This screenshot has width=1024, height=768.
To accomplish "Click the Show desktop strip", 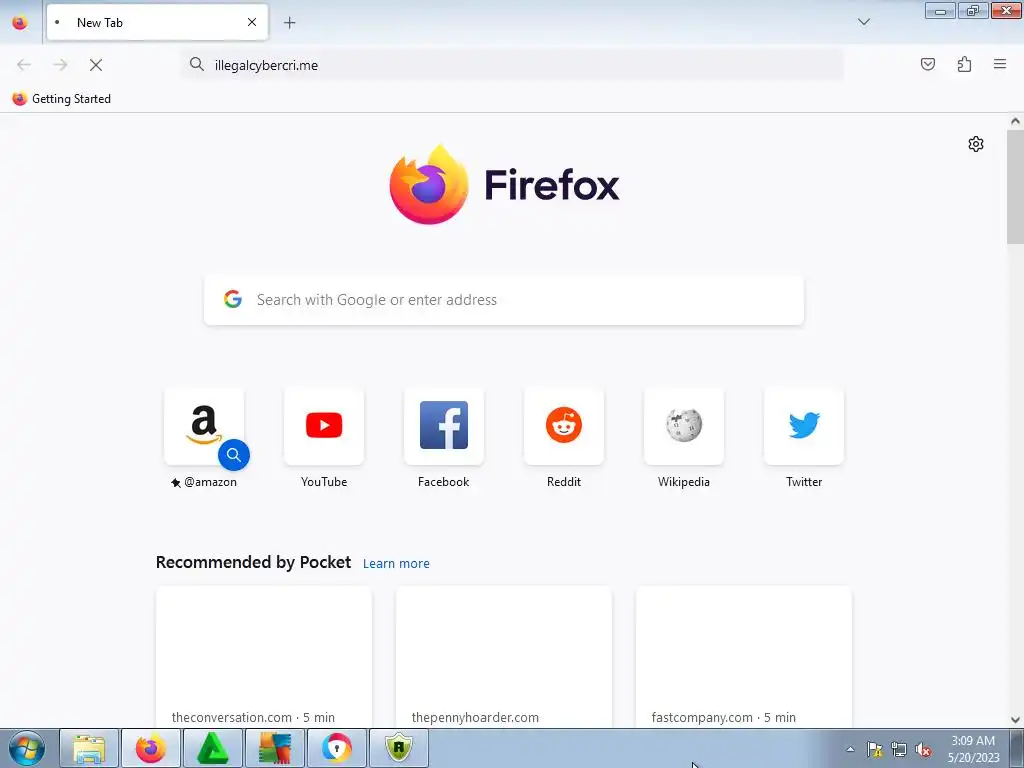I will [x=1017, y=748].
